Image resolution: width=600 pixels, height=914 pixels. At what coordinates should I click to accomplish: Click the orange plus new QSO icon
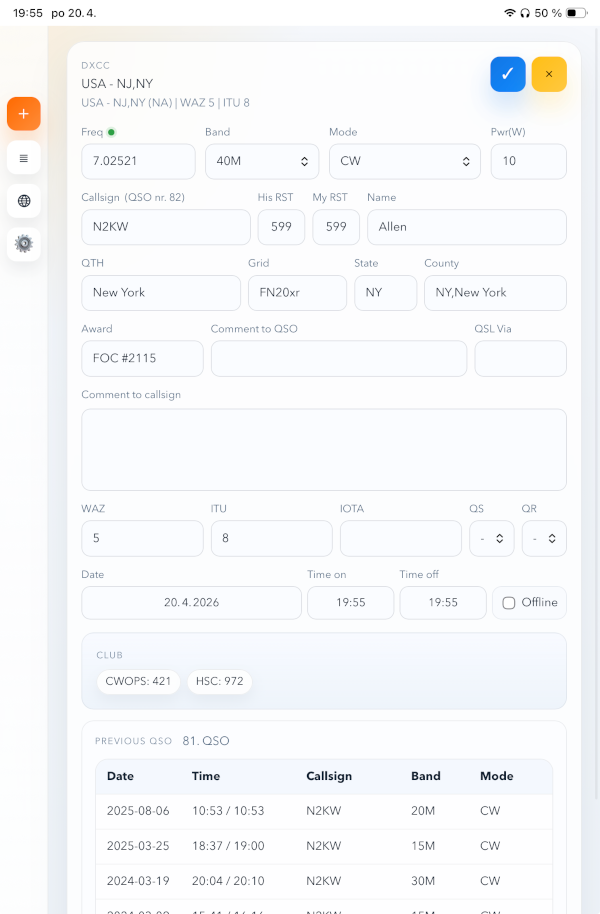24,114
